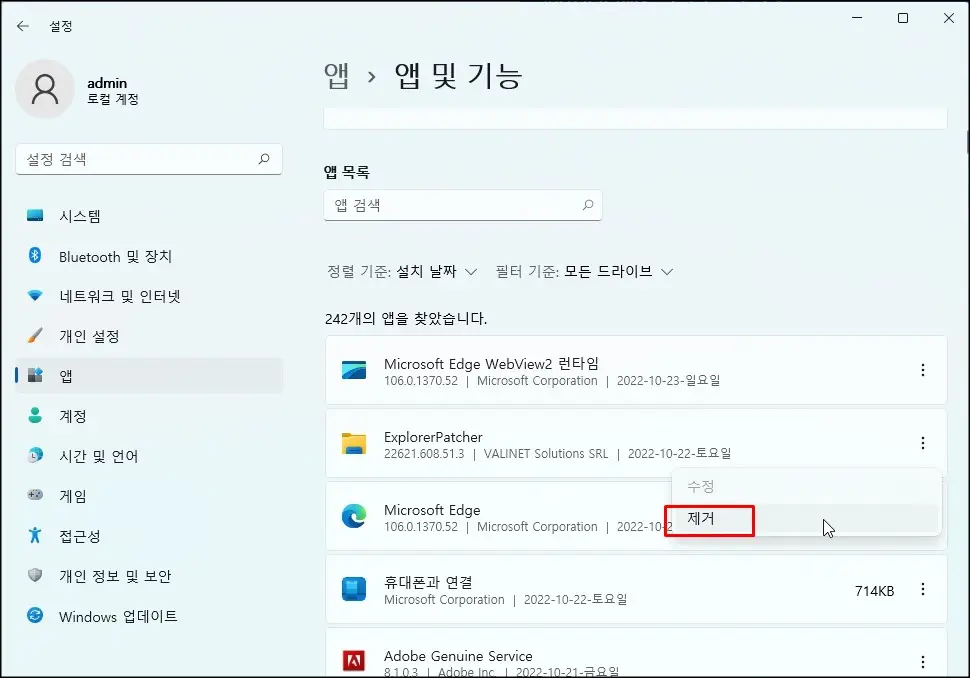This screenshot has width=970, height=678.
Task: Open options menu for Microsoft Edge WebView2 런타임
Action: (922, 370)
